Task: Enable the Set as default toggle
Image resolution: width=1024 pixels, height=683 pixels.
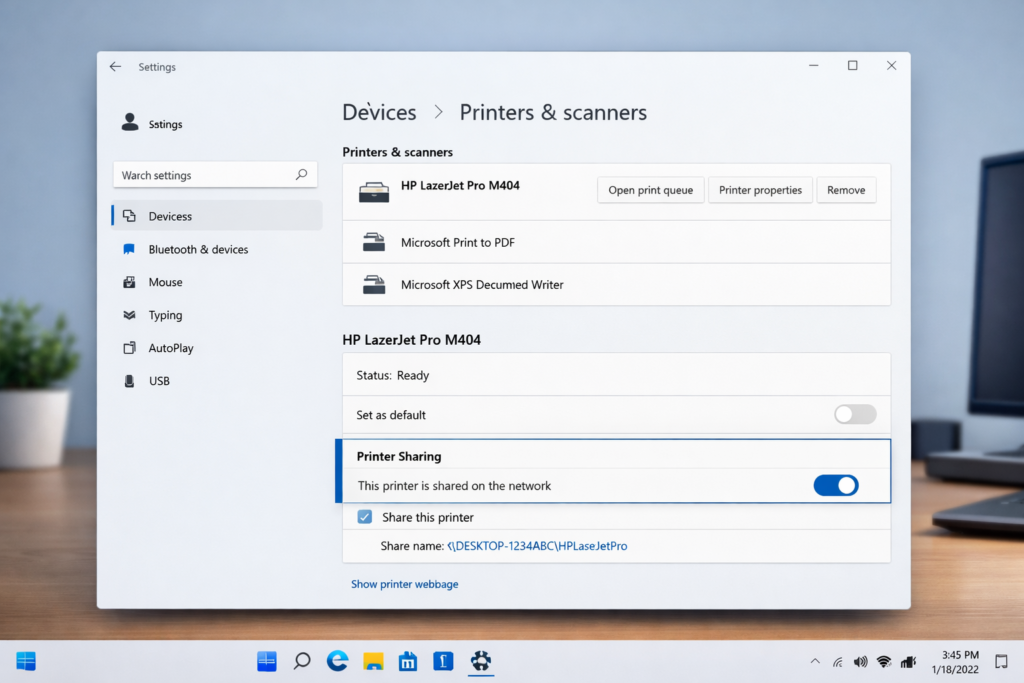Action: point(855,414)
